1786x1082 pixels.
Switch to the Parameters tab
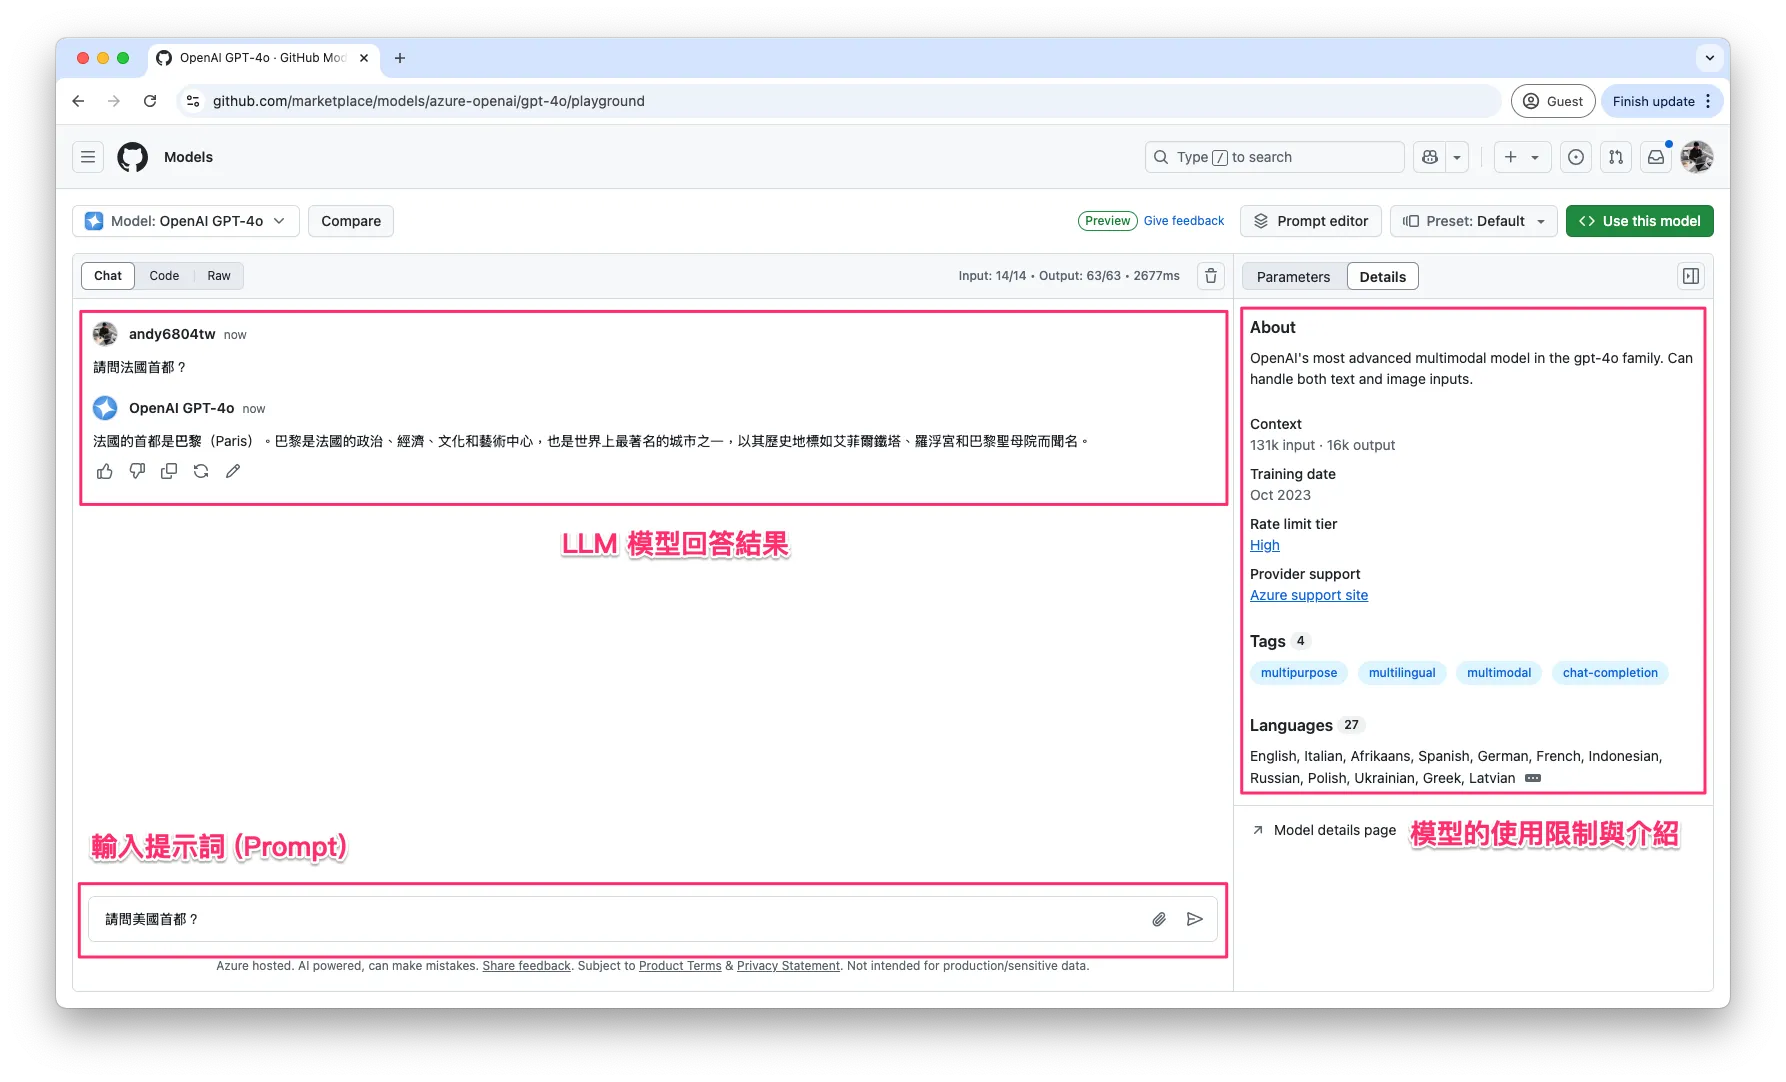(x=1293, y=277)
